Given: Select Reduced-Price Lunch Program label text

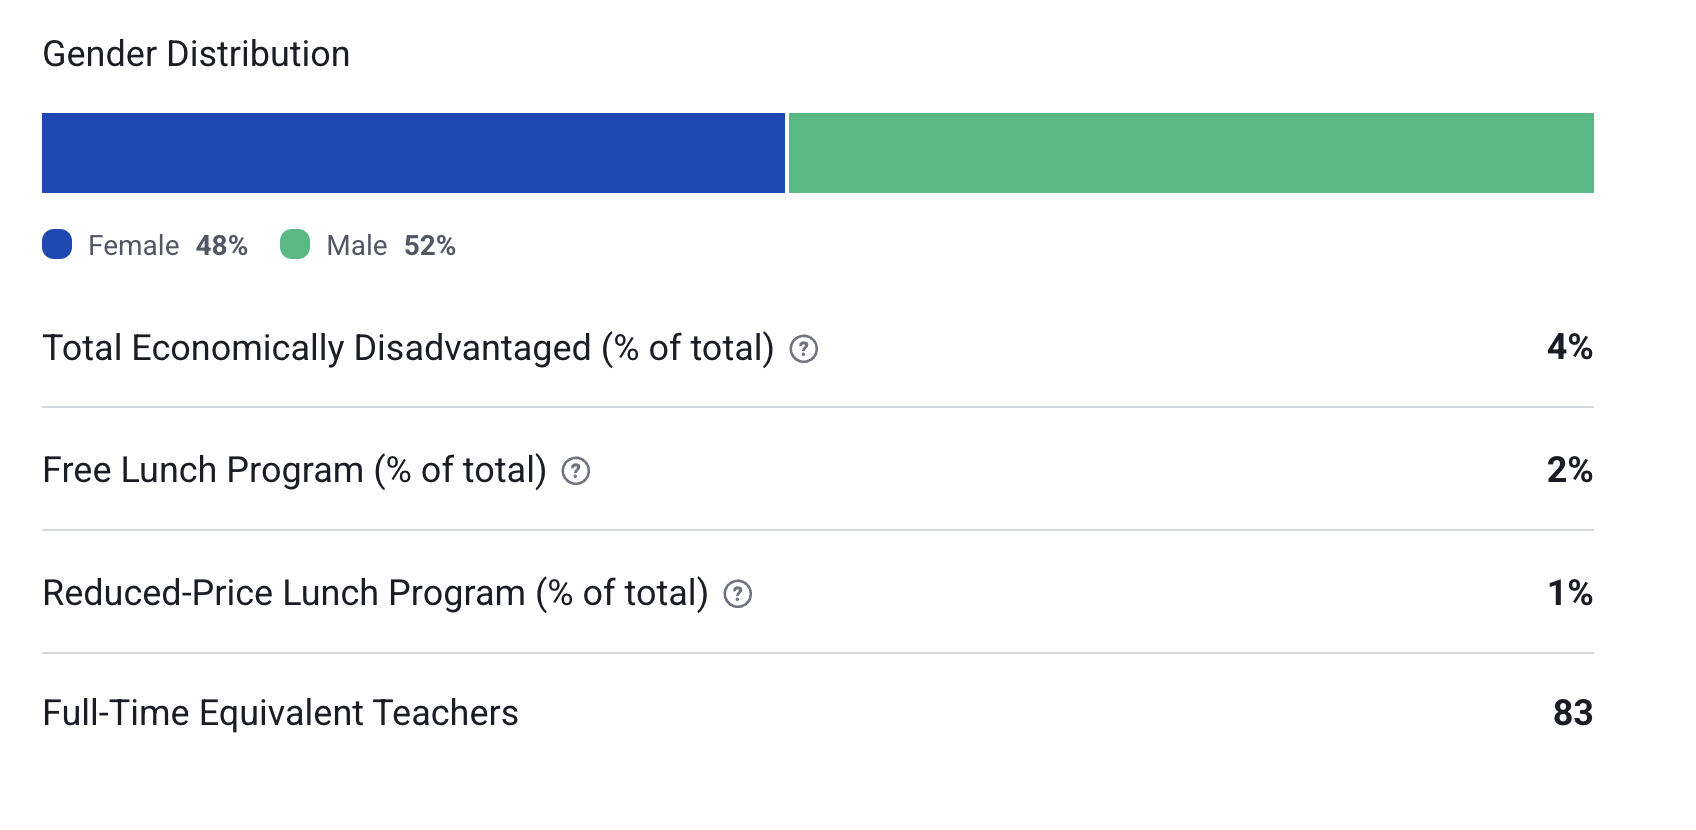Looking at the screenshot, I should pyautogui.click(x=376, y=594).
